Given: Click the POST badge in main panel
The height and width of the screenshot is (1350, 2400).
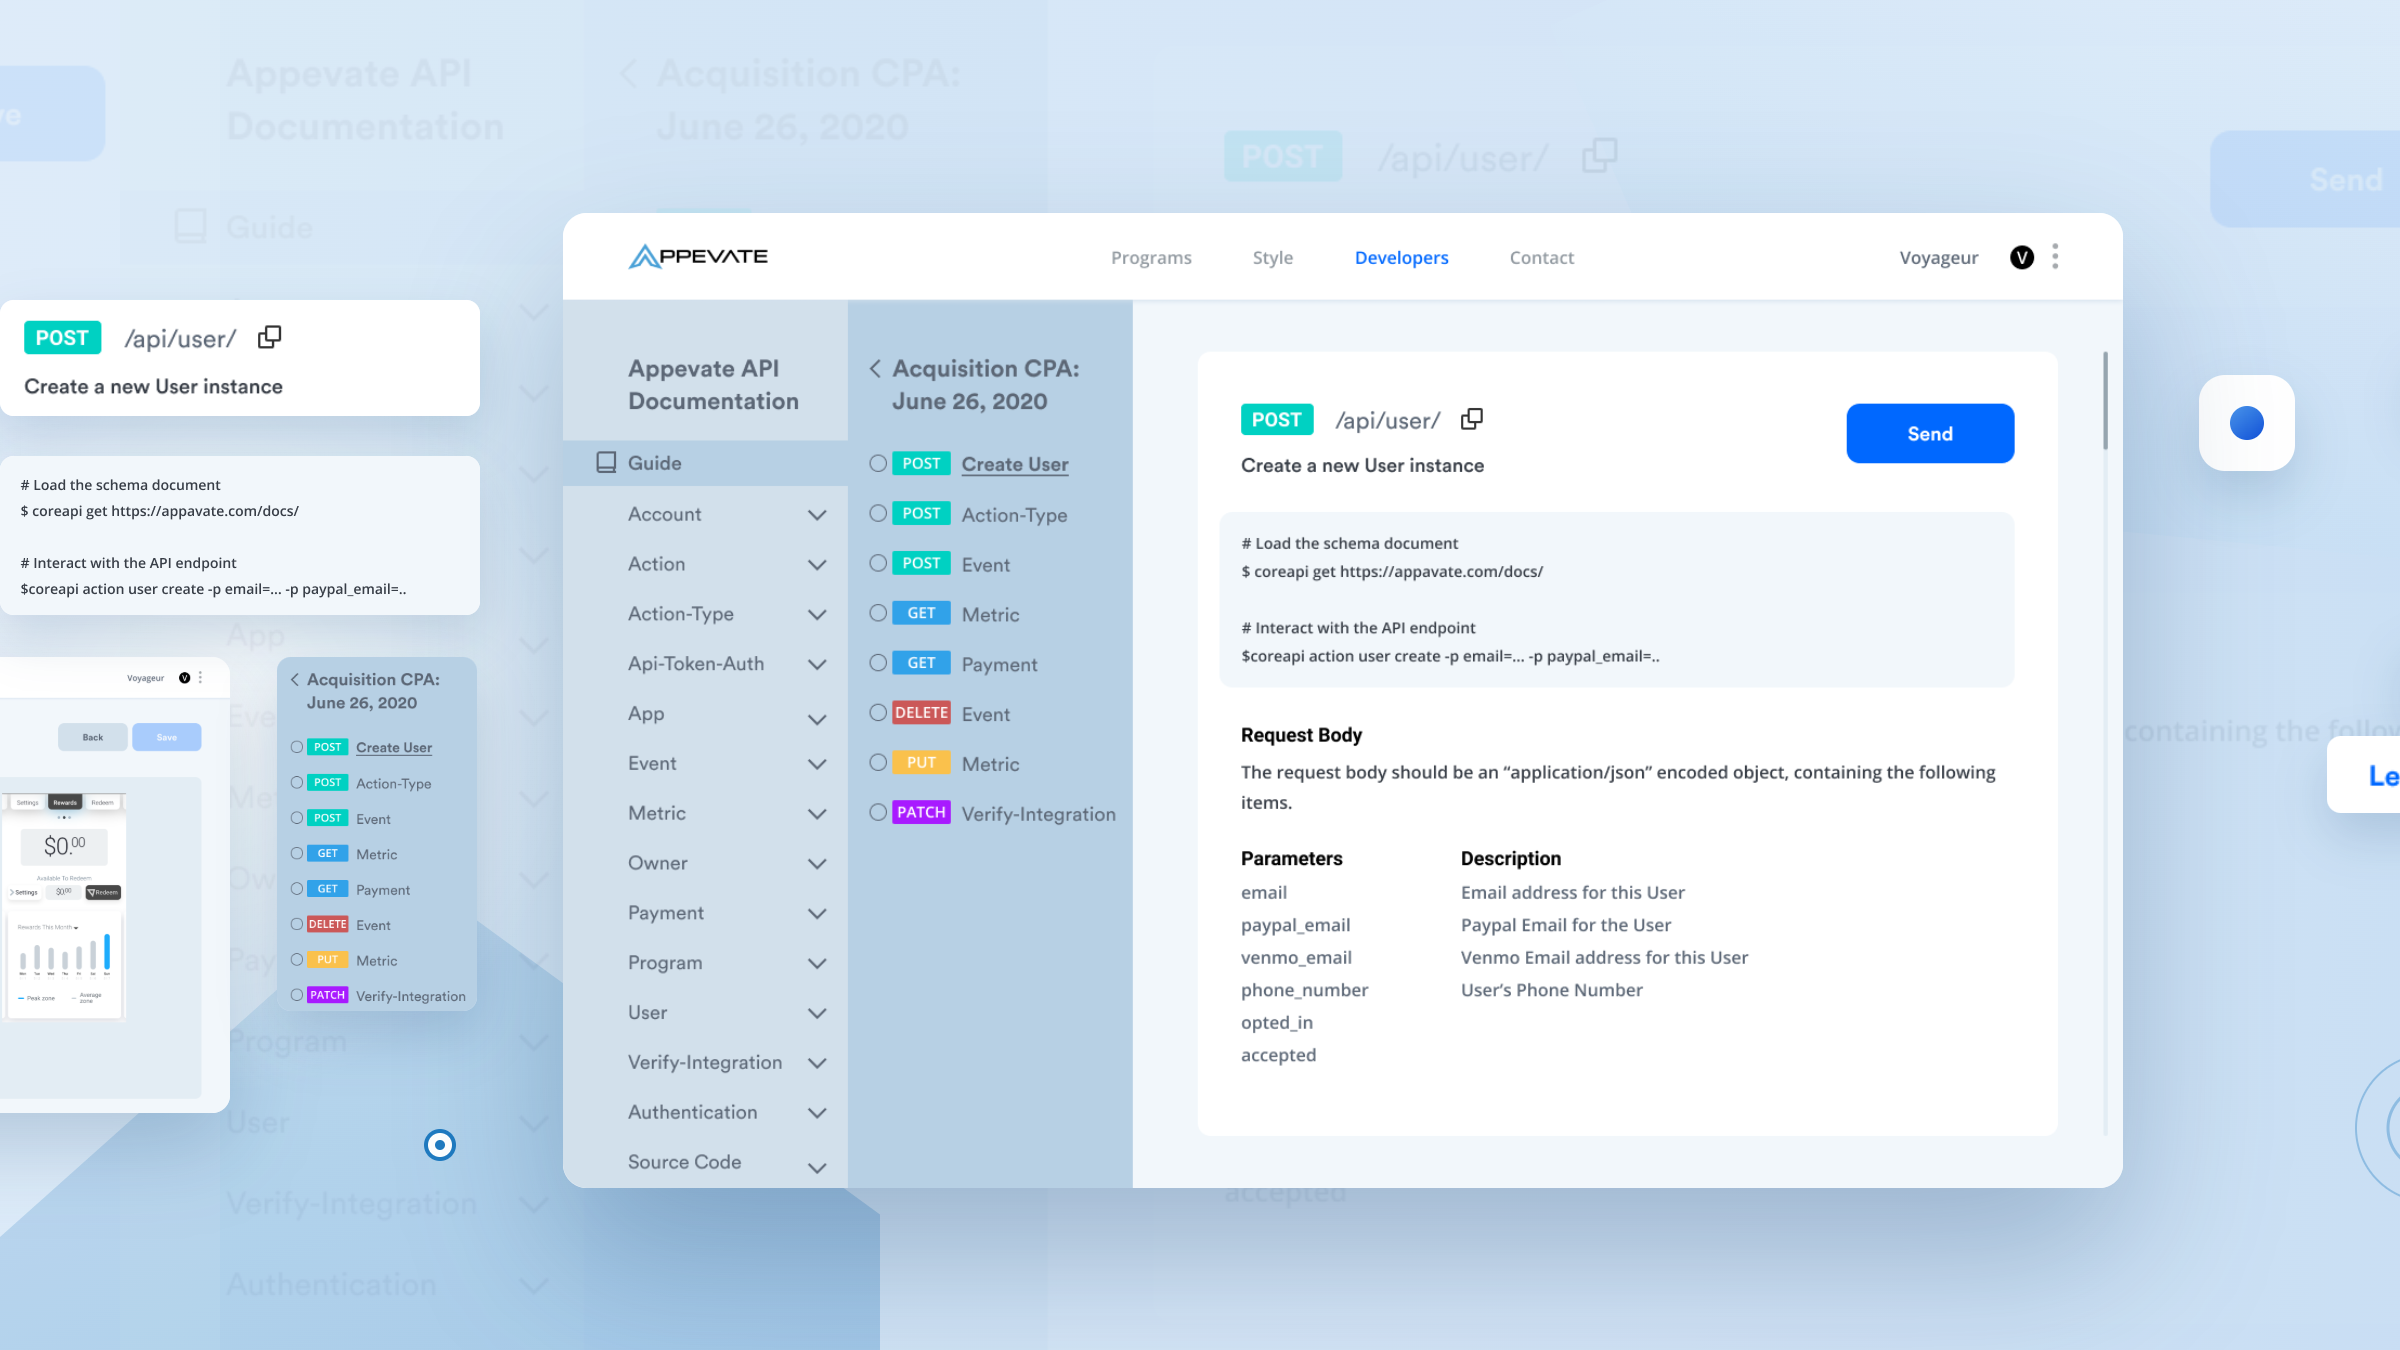Looking at the screenshot, I should (x=1277, y=420).
